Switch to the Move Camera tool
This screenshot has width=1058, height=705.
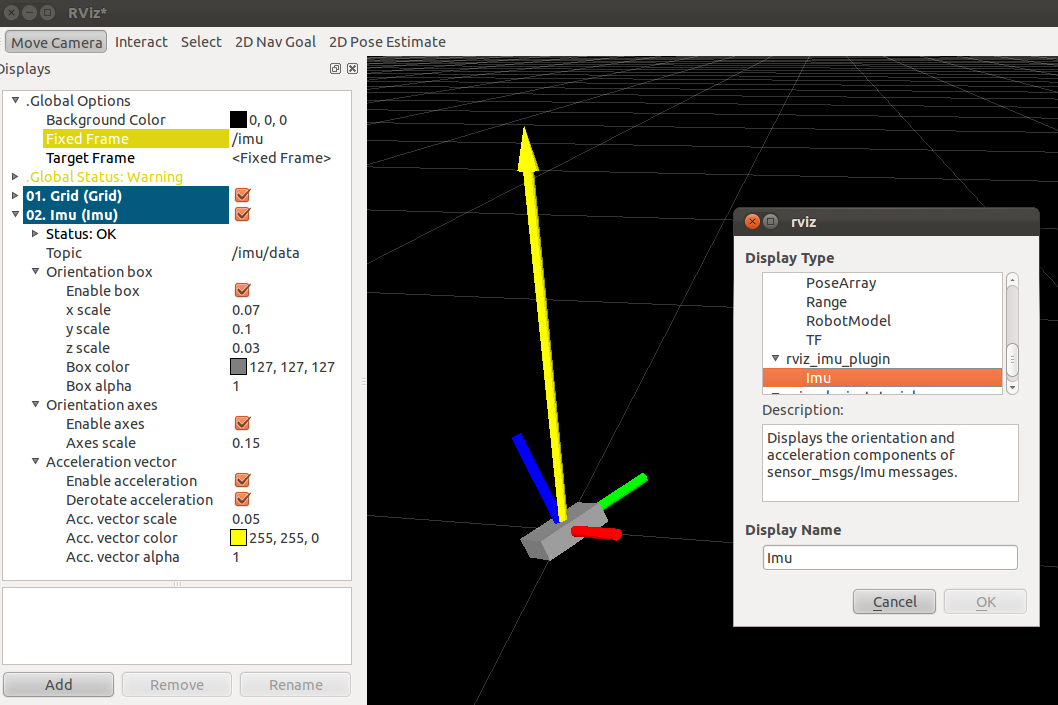click(57, 42)
